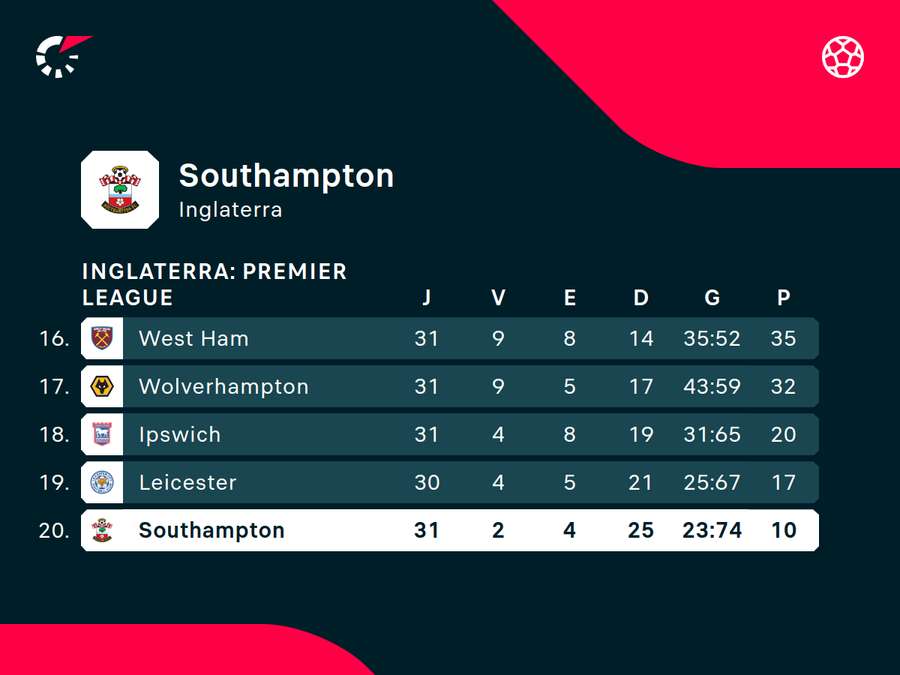The width and height of the screenshot is (900, 675).
Task: Click the Flashscore logo icon
Action: point(63,56)
